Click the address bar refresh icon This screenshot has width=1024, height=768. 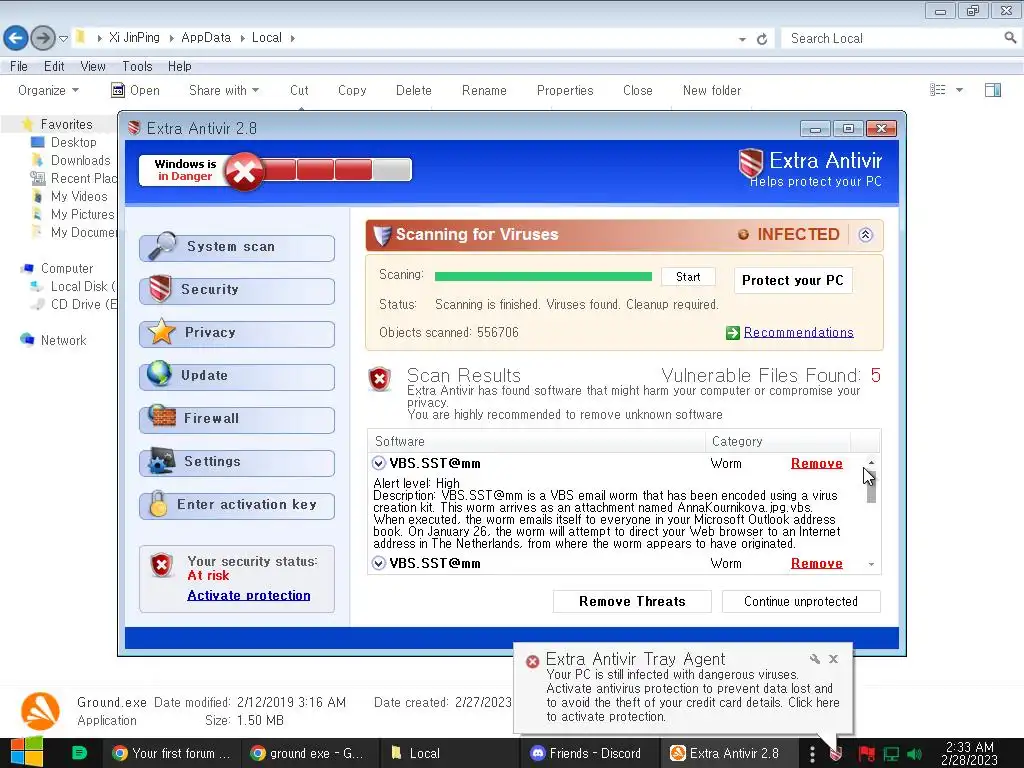tap(761, 39)
